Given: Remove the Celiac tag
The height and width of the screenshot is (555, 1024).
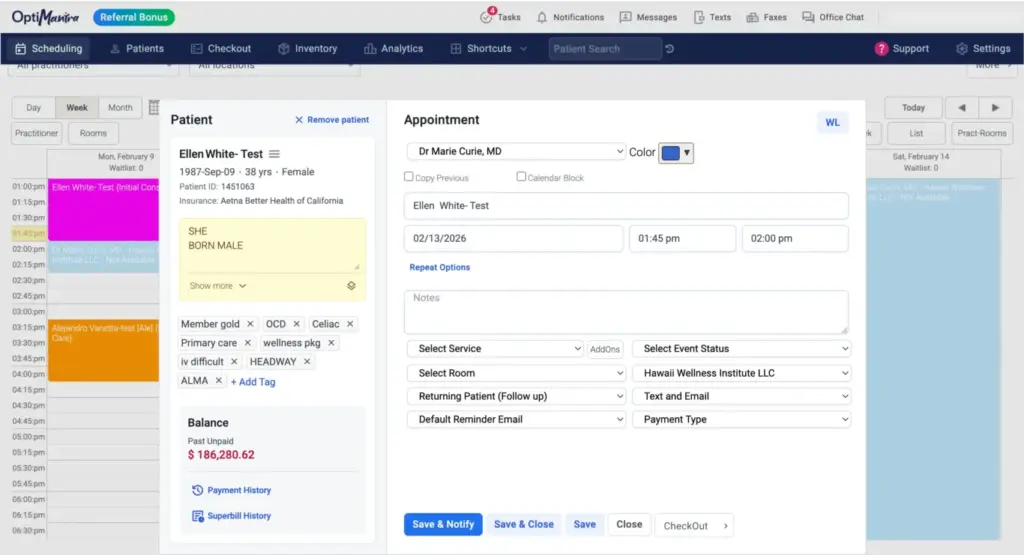Looking at the screenshot, I should [x=350, y=324].
